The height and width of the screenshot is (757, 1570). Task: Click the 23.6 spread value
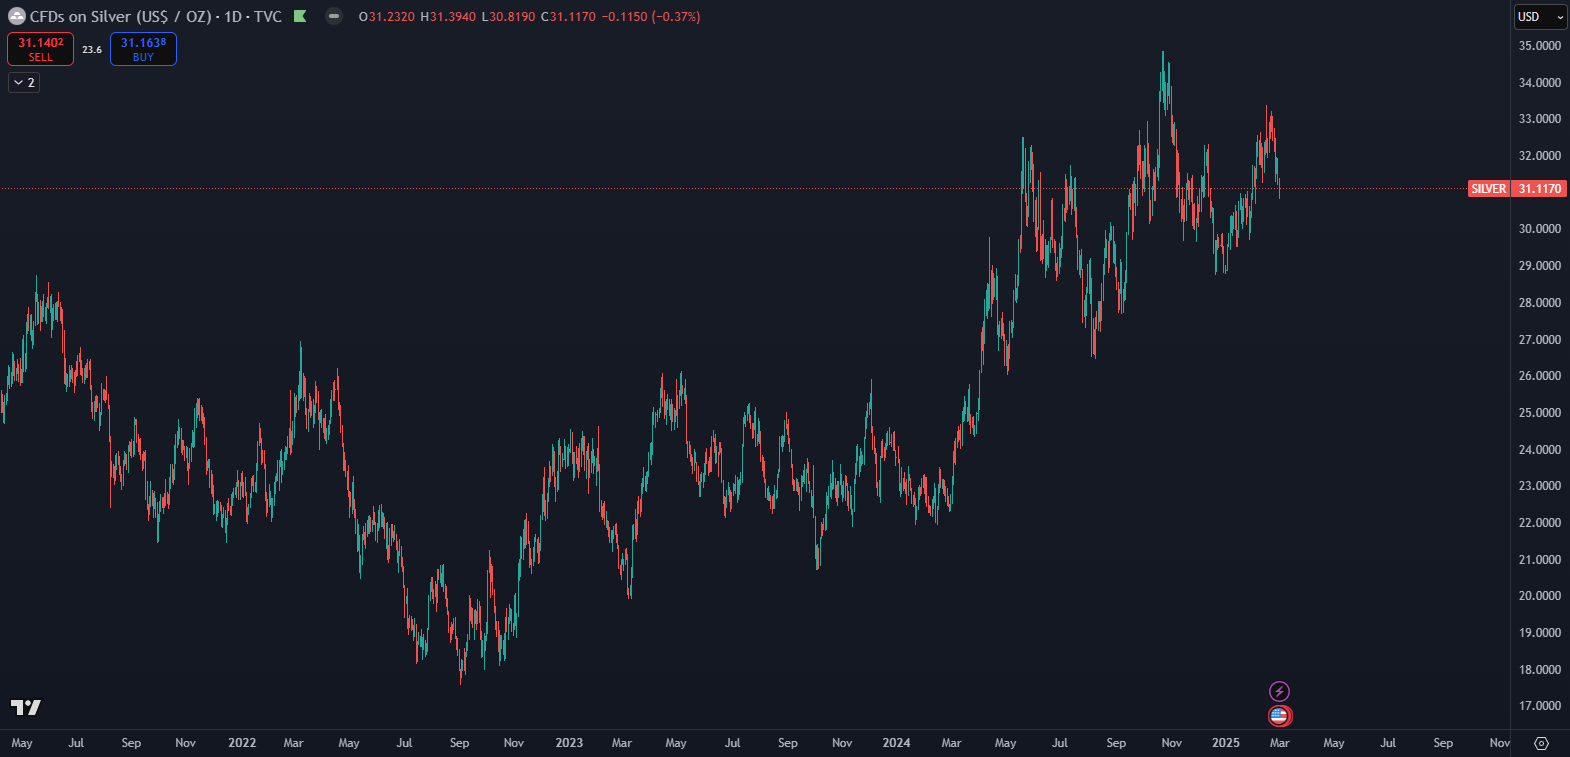coord(92,50)
